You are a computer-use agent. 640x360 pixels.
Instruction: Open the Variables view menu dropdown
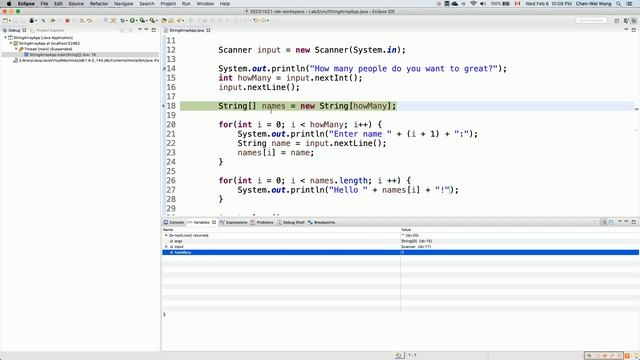click(620, 222)
